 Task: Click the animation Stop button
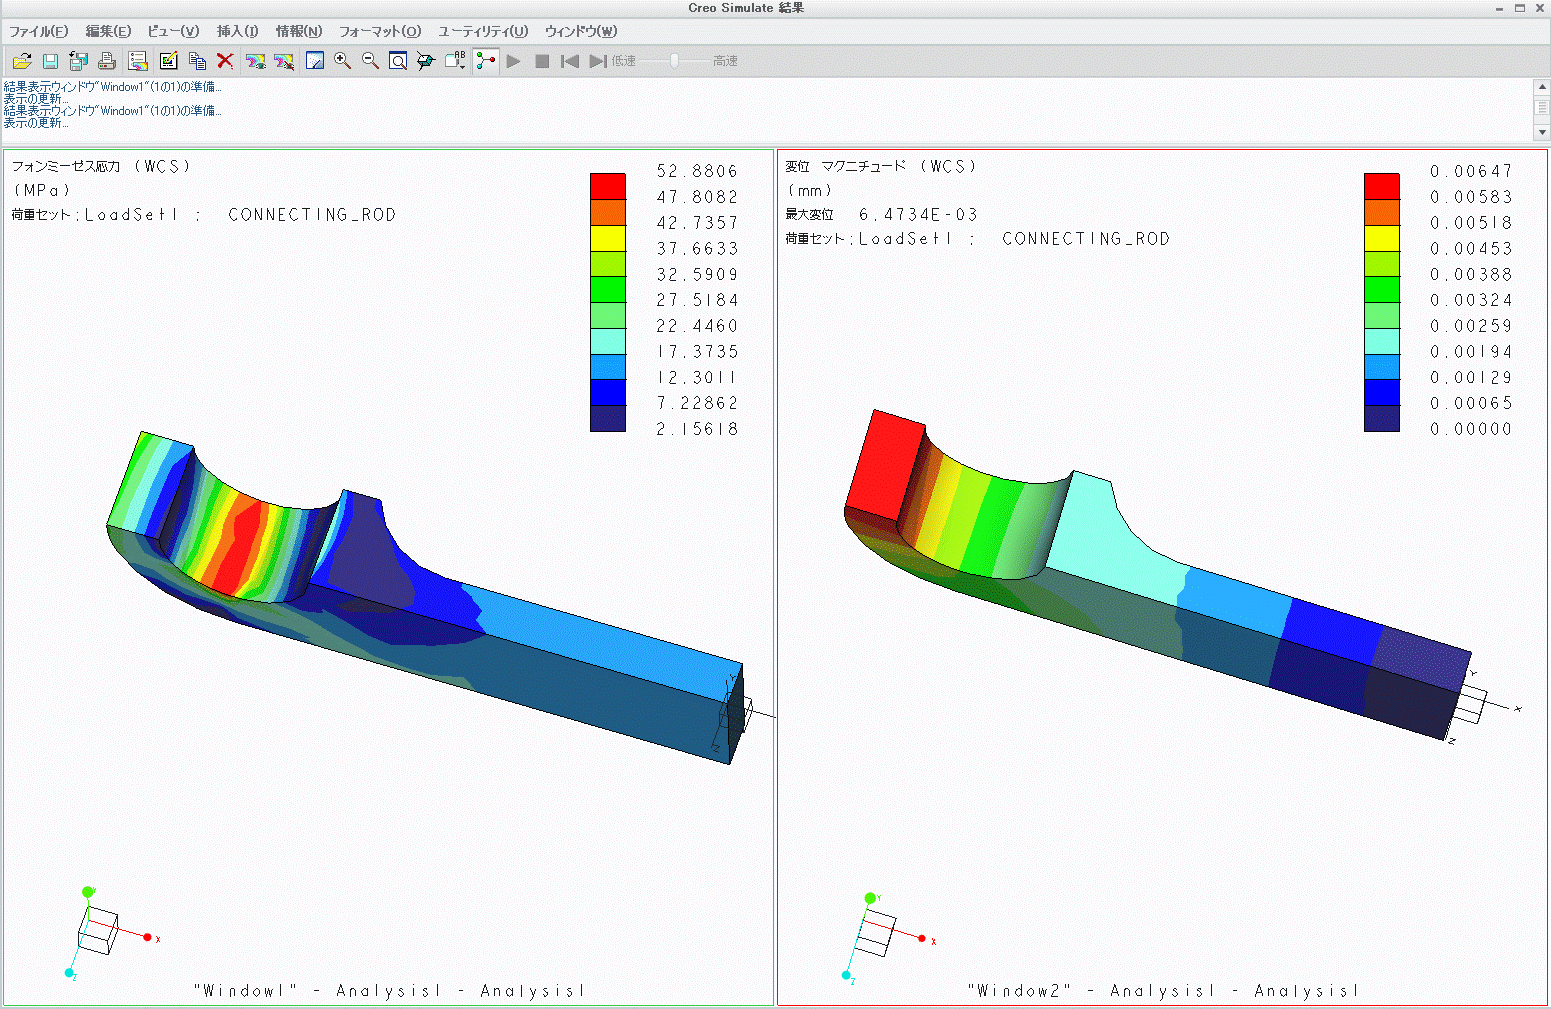(542, 61)
